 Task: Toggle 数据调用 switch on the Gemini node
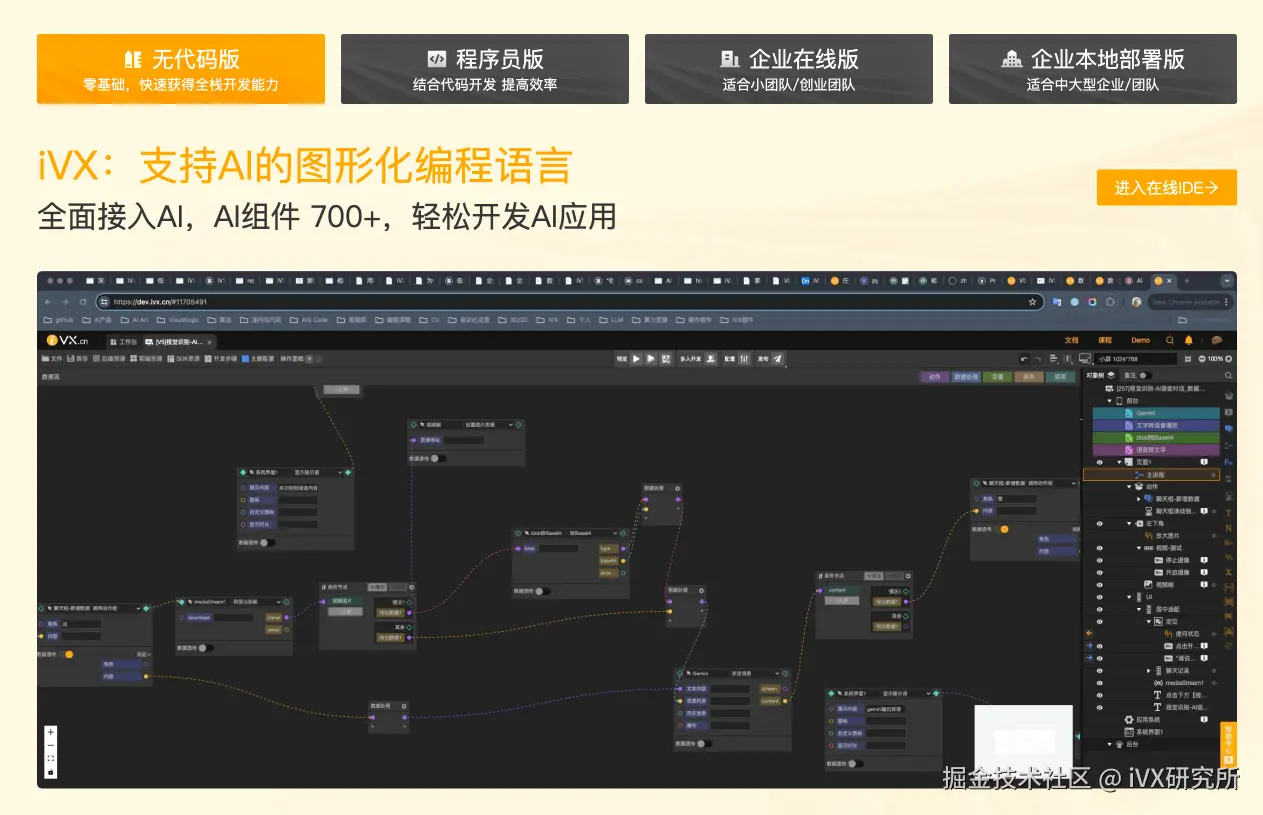point(705,743)
